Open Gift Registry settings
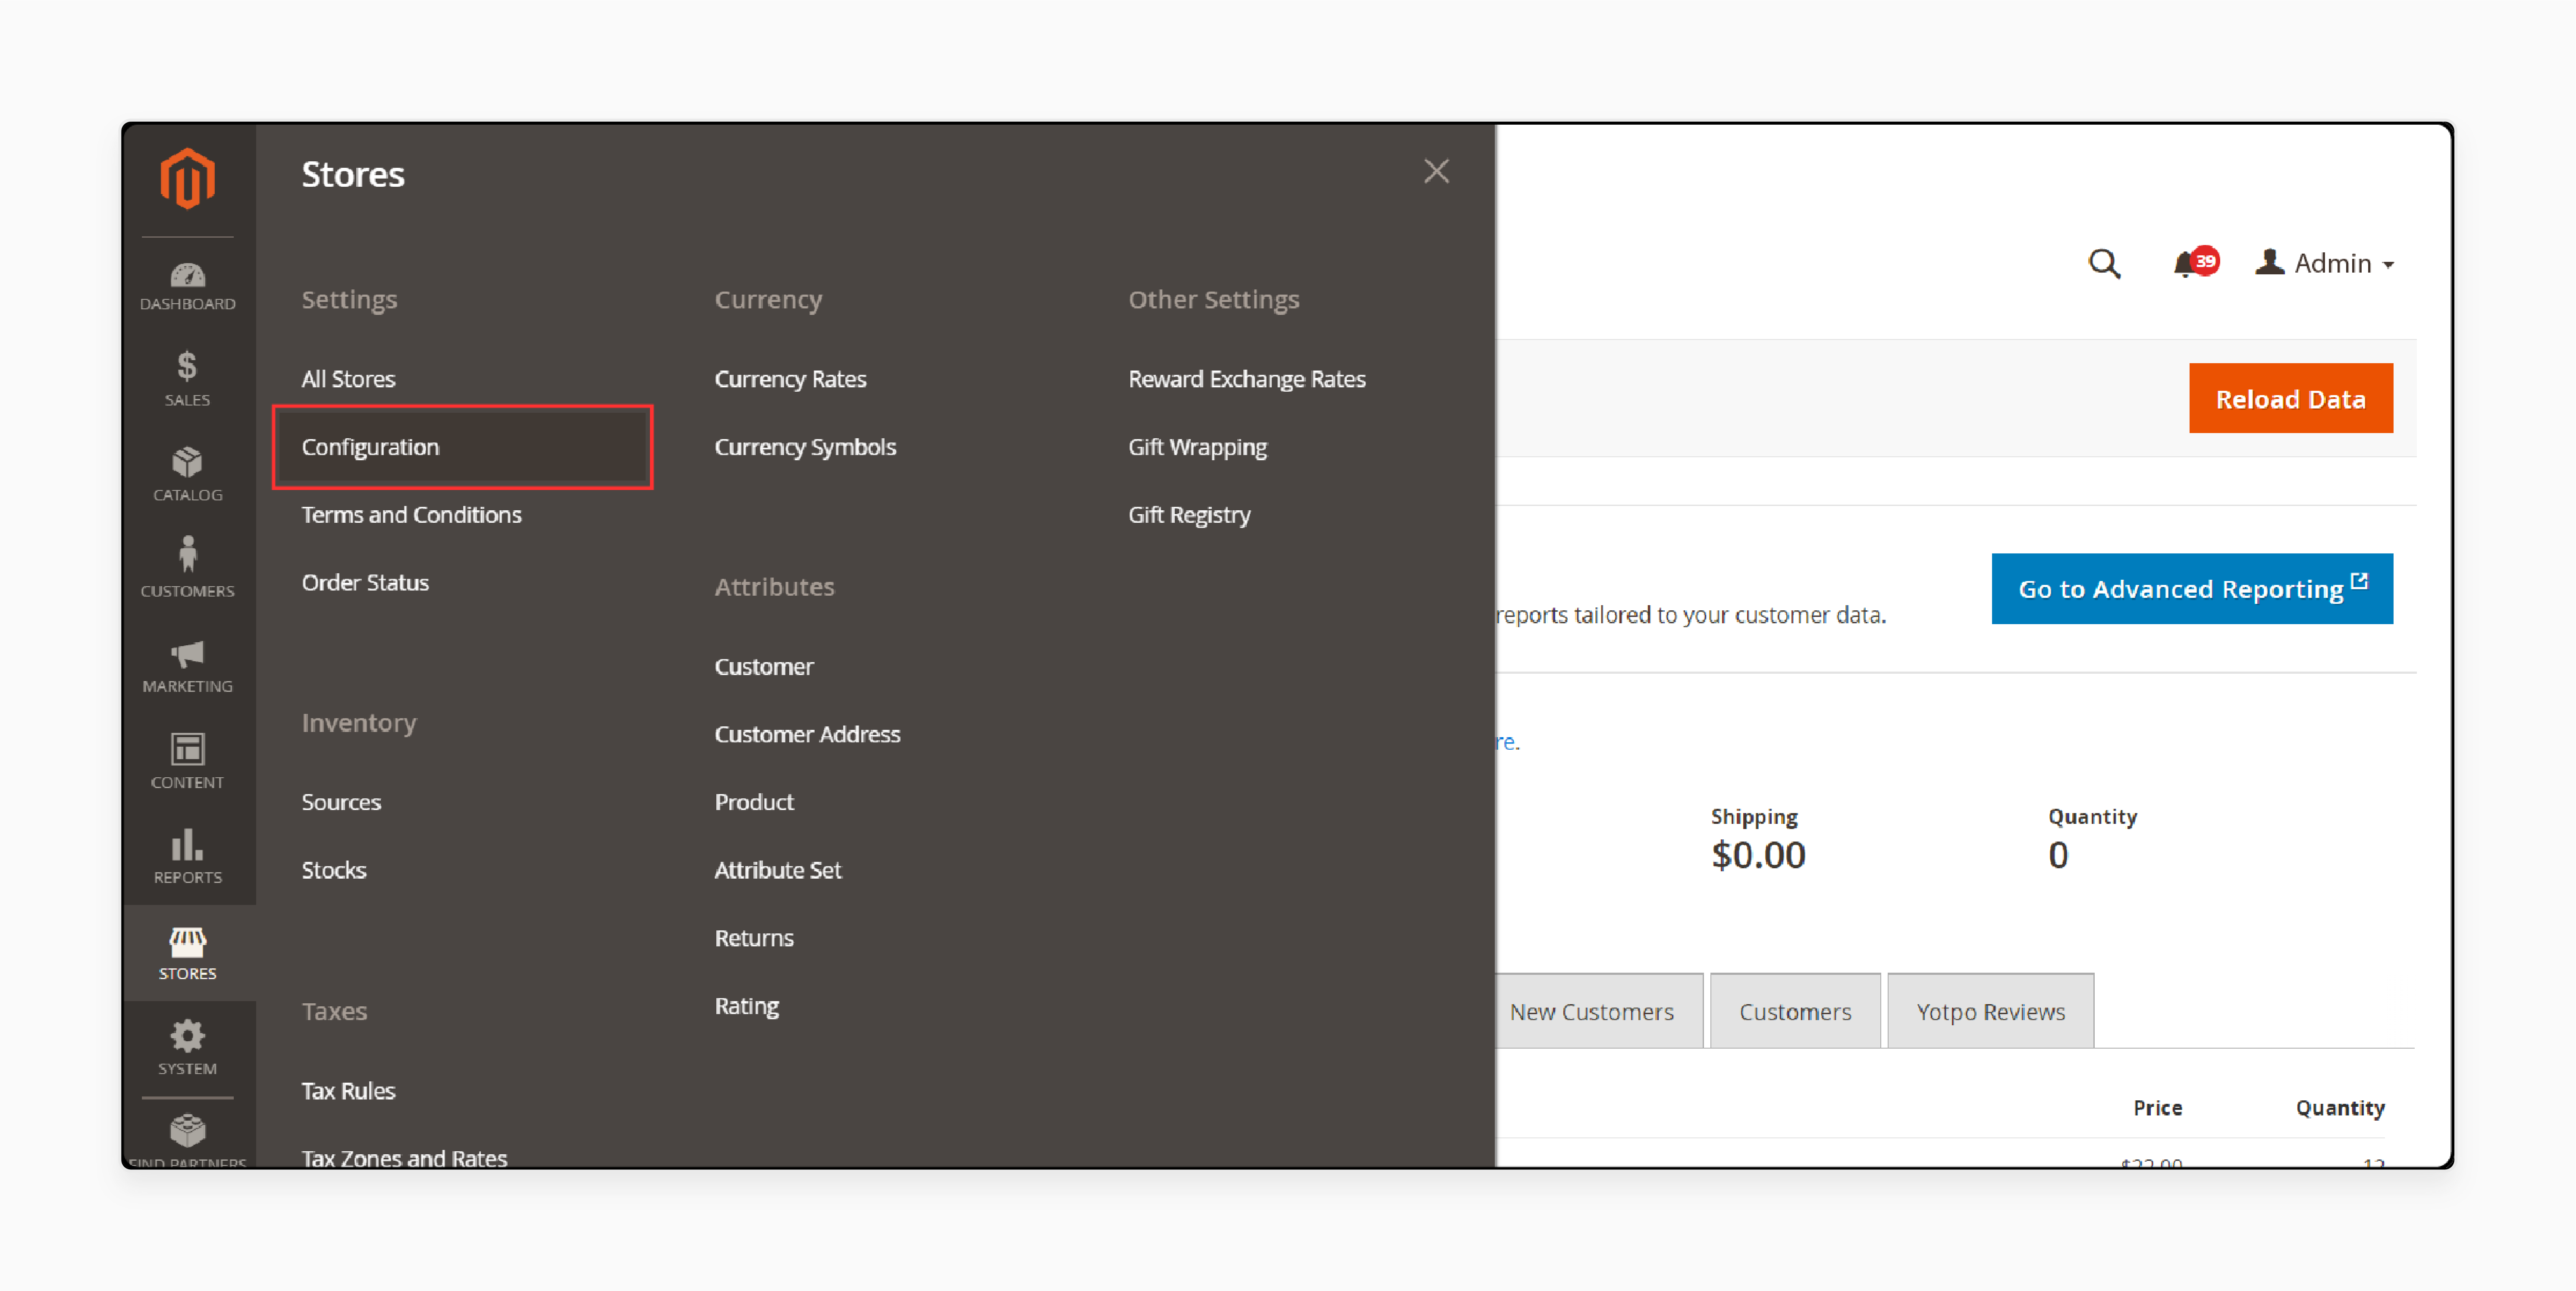Screen dimensions: 2576x1291 pos(1189,515)
